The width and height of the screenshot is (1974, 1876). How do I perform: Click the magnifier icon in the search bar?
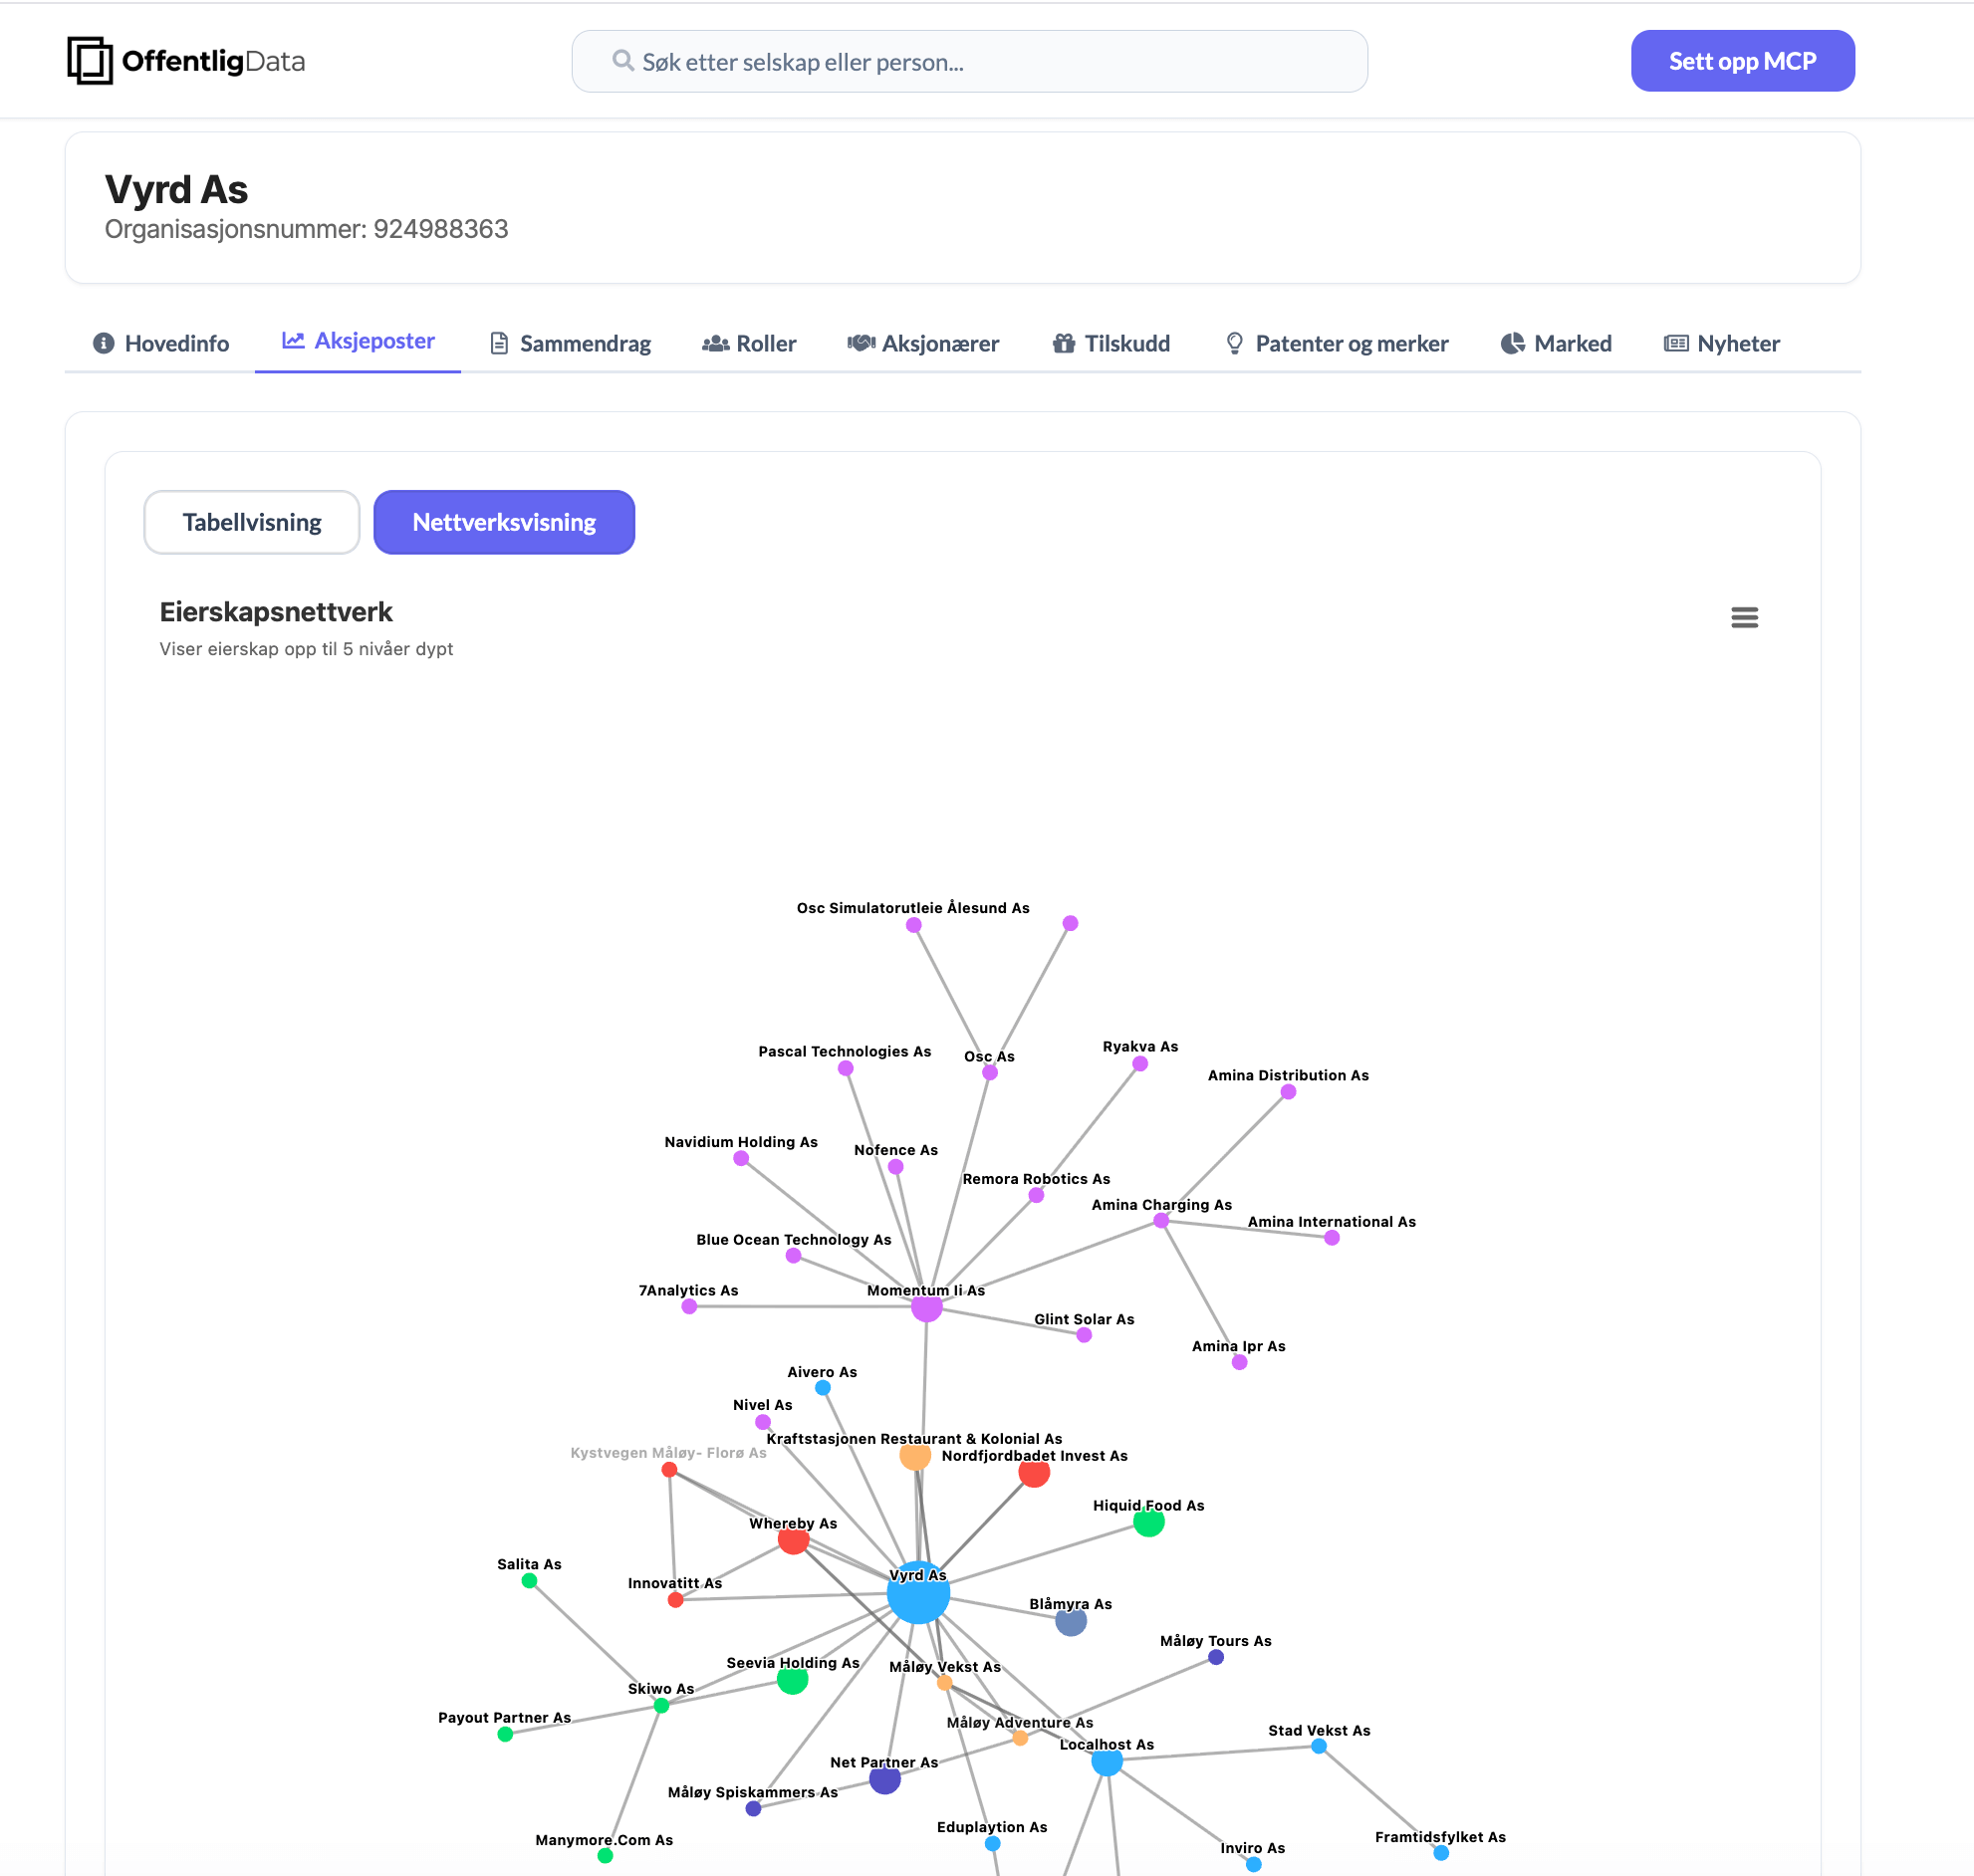(622, 60)
